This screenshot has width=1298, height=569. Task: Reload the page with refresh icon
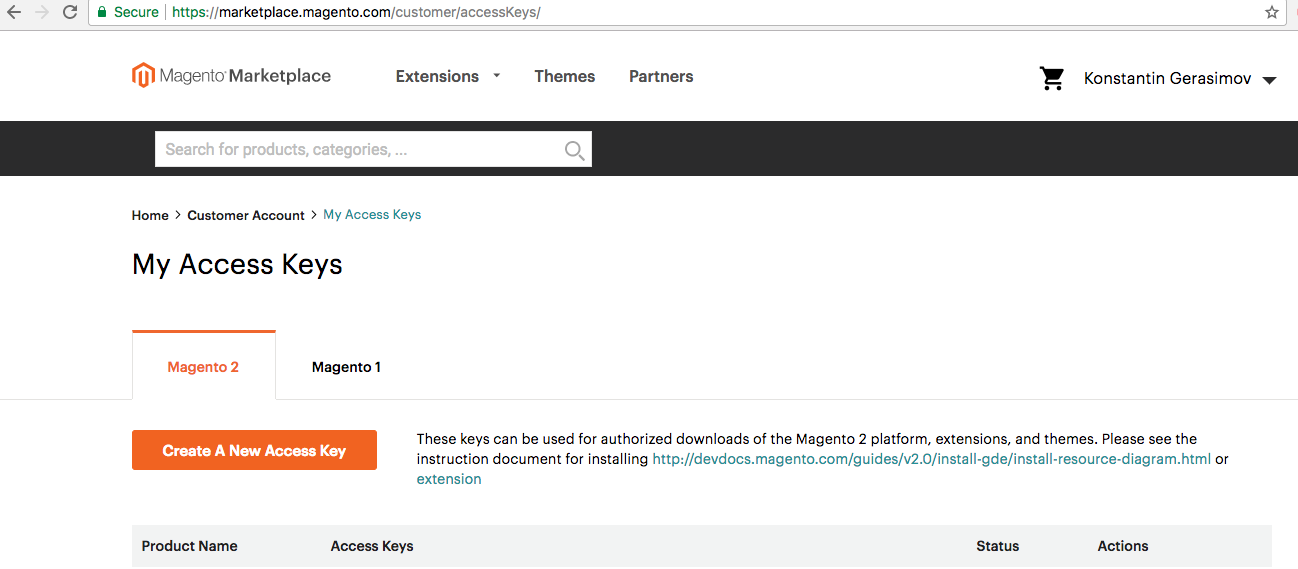coord(70,12)
